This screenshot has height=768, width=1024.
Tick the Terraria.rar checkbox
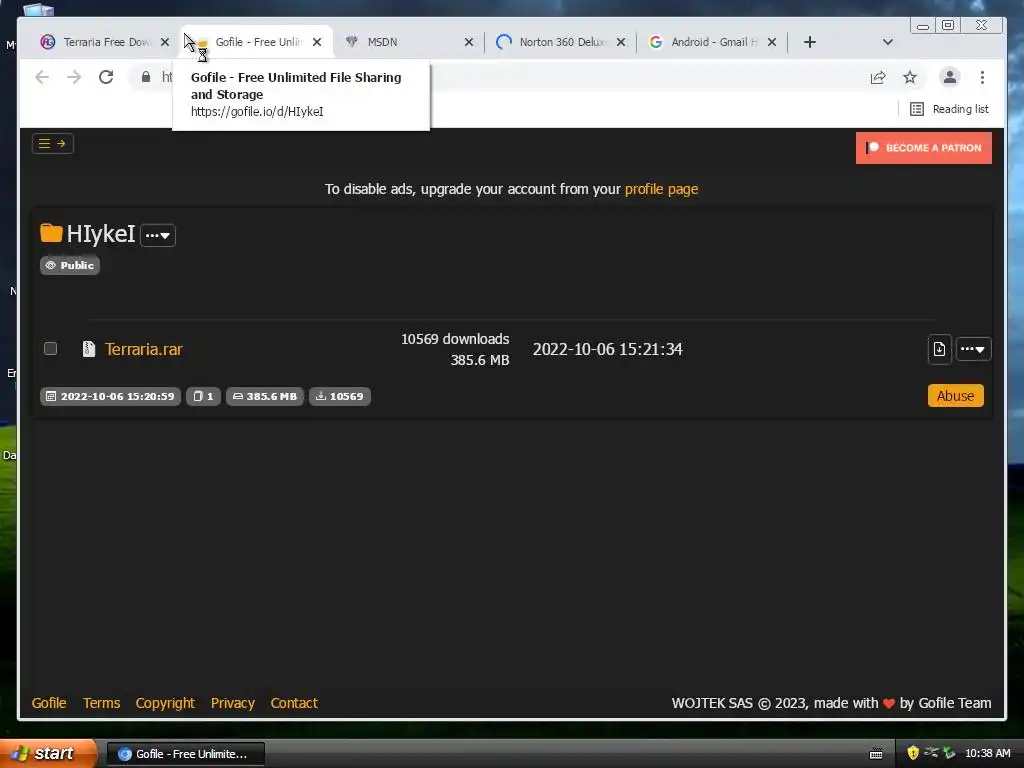point(50,349)
